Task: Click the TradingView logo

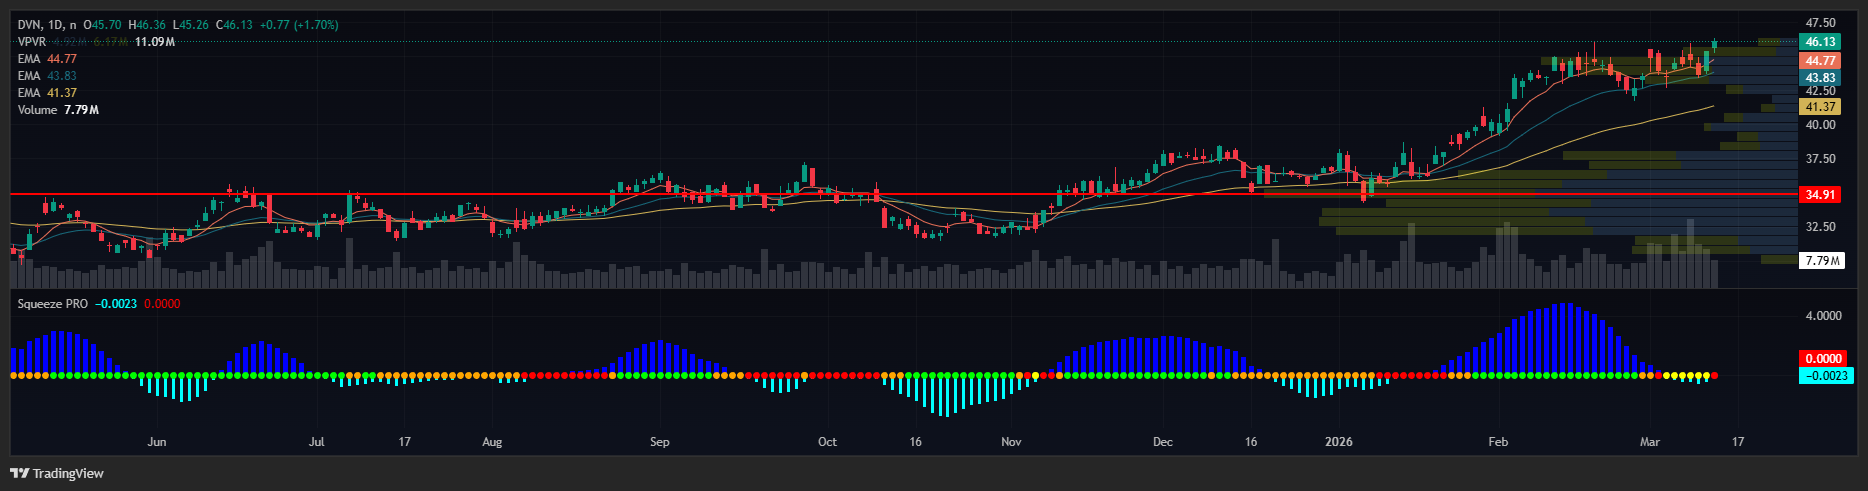Action: click(57, 473)
